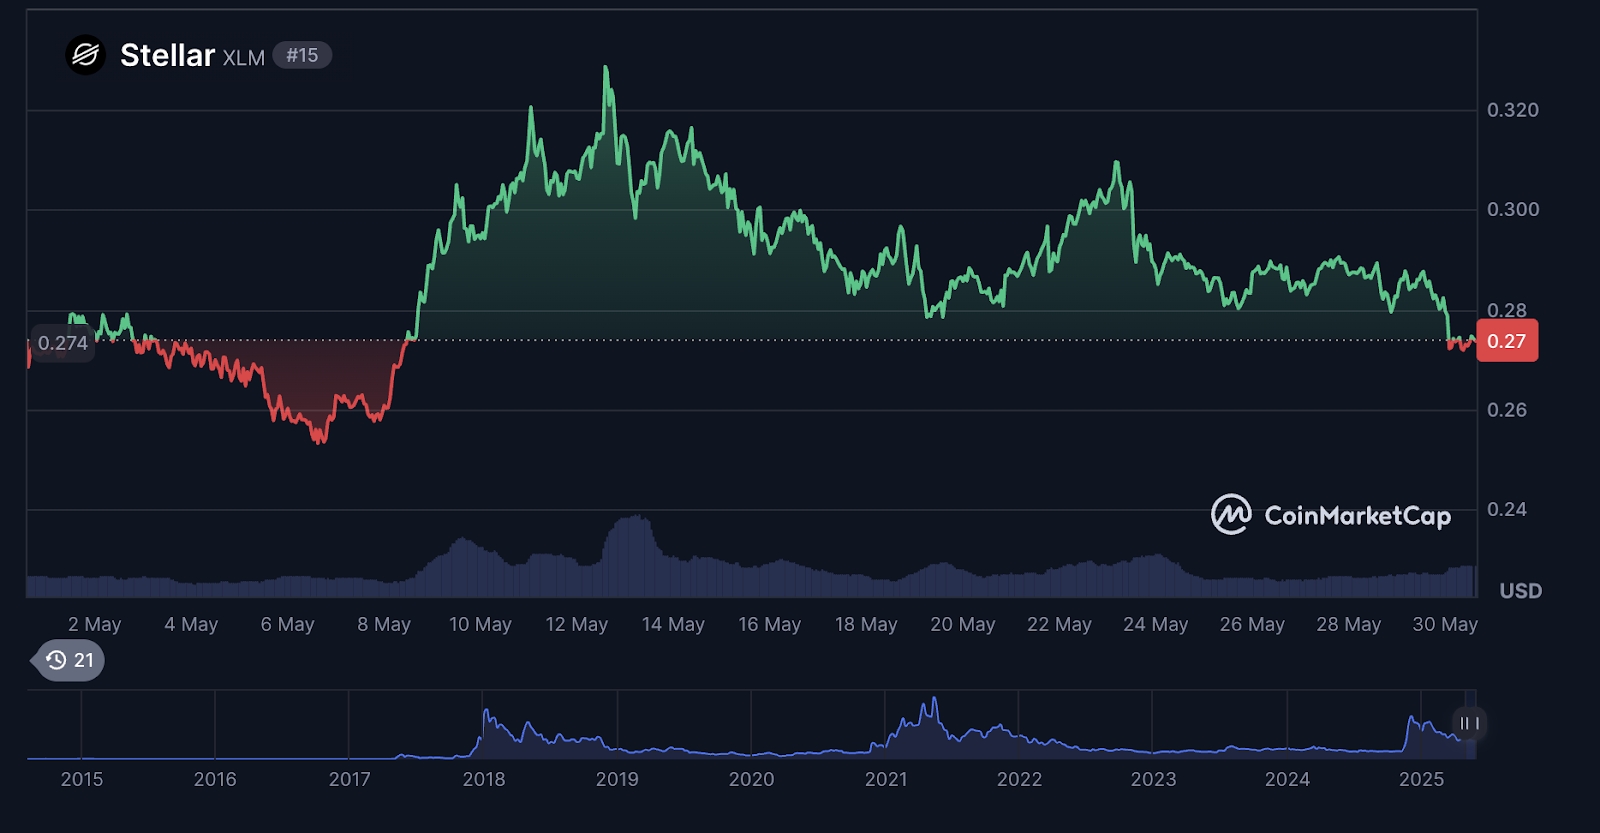
Task: Select 2025 on the timeline navigator
Action: pyautogui.click(x=1421, y=779)
